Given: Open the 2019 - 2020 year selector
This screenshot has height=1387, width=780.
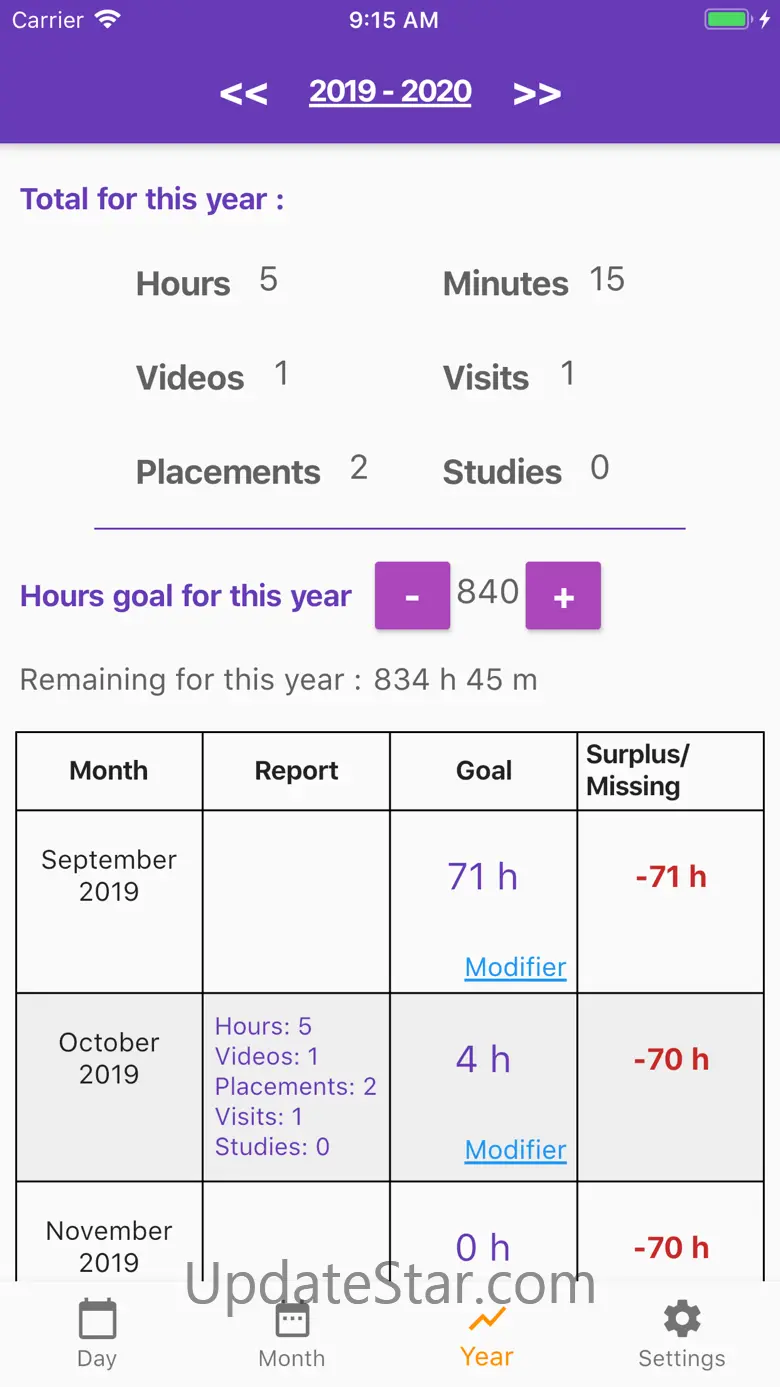Looking at the screenshot, I should 390,92.
